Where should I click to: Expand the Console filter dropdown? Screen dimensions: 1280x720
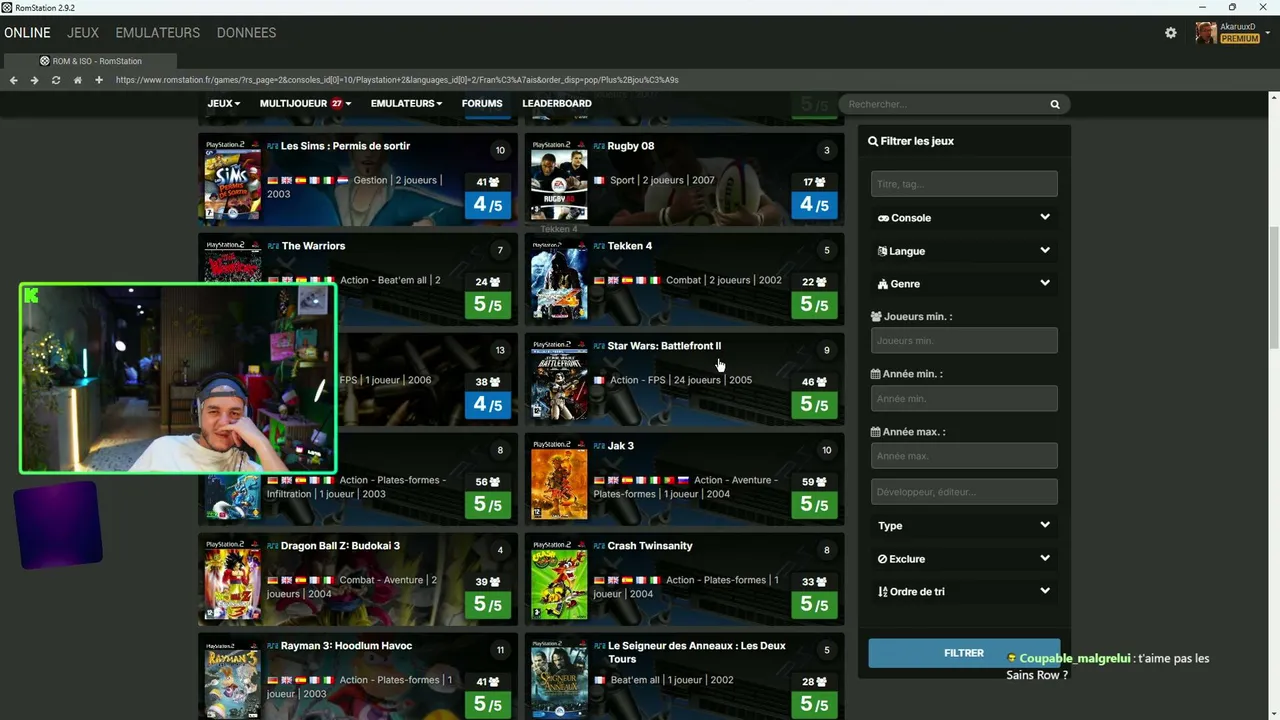coord(964,218)
